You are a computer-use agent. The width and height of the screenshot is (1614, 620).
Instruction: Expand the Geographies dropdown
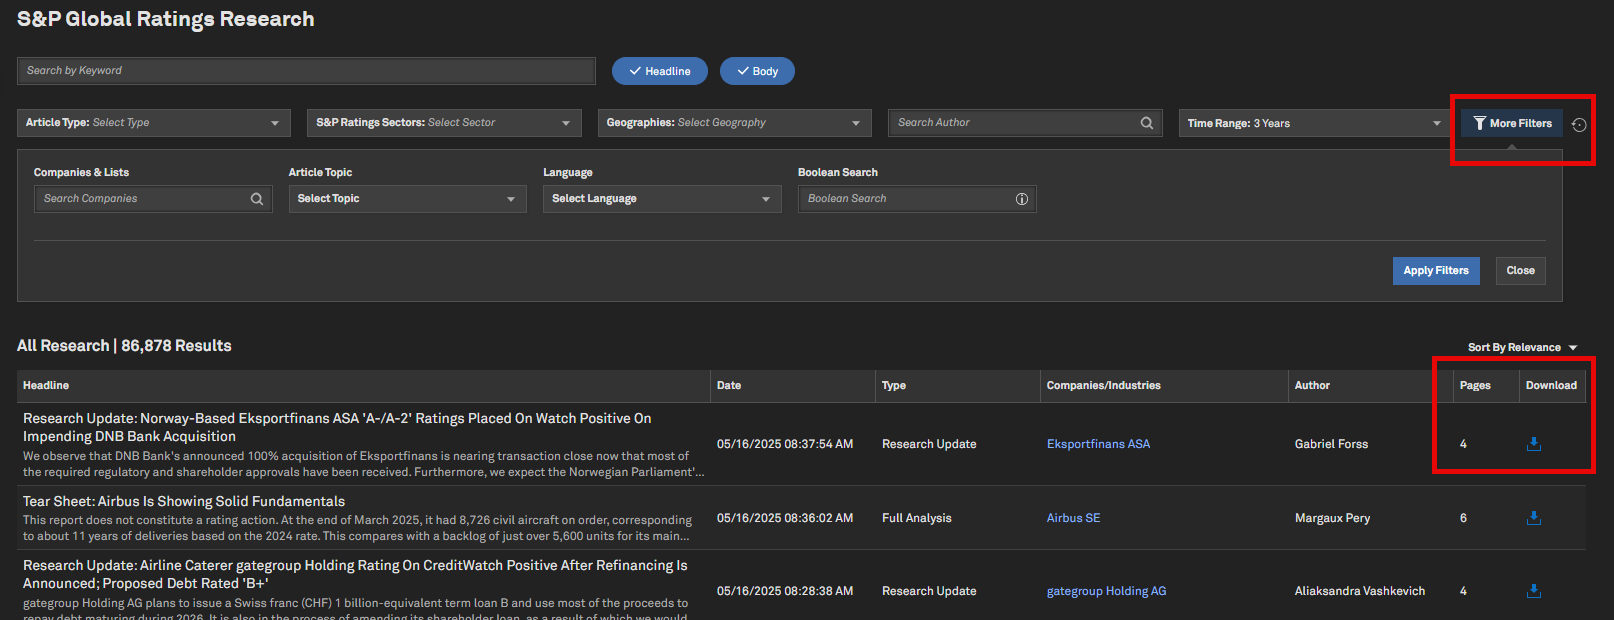click(x=734, y=123)
